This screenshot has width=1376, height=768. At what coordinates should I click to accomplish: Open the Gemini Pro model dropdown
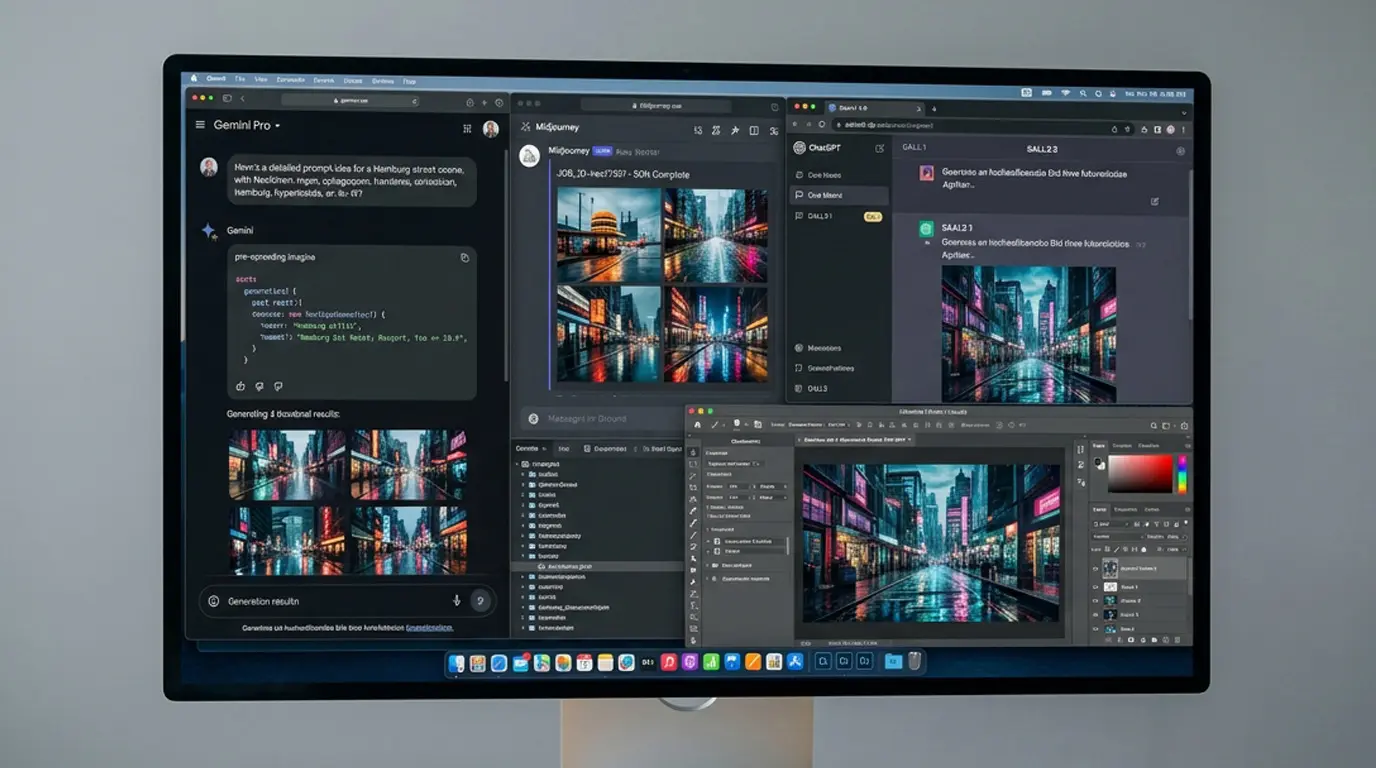coord(247,125)
